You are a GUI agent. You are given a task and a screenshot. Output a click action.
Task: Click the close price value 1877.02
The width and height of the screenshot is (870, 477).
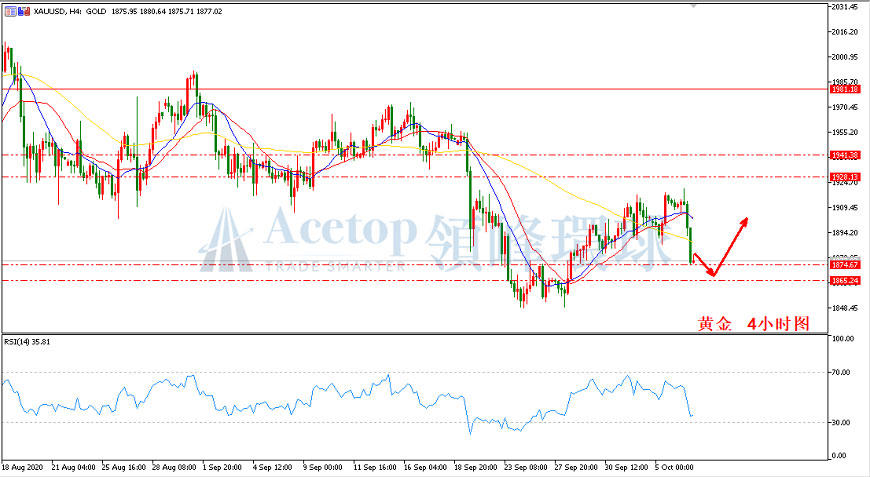click(x=210, y=11)
